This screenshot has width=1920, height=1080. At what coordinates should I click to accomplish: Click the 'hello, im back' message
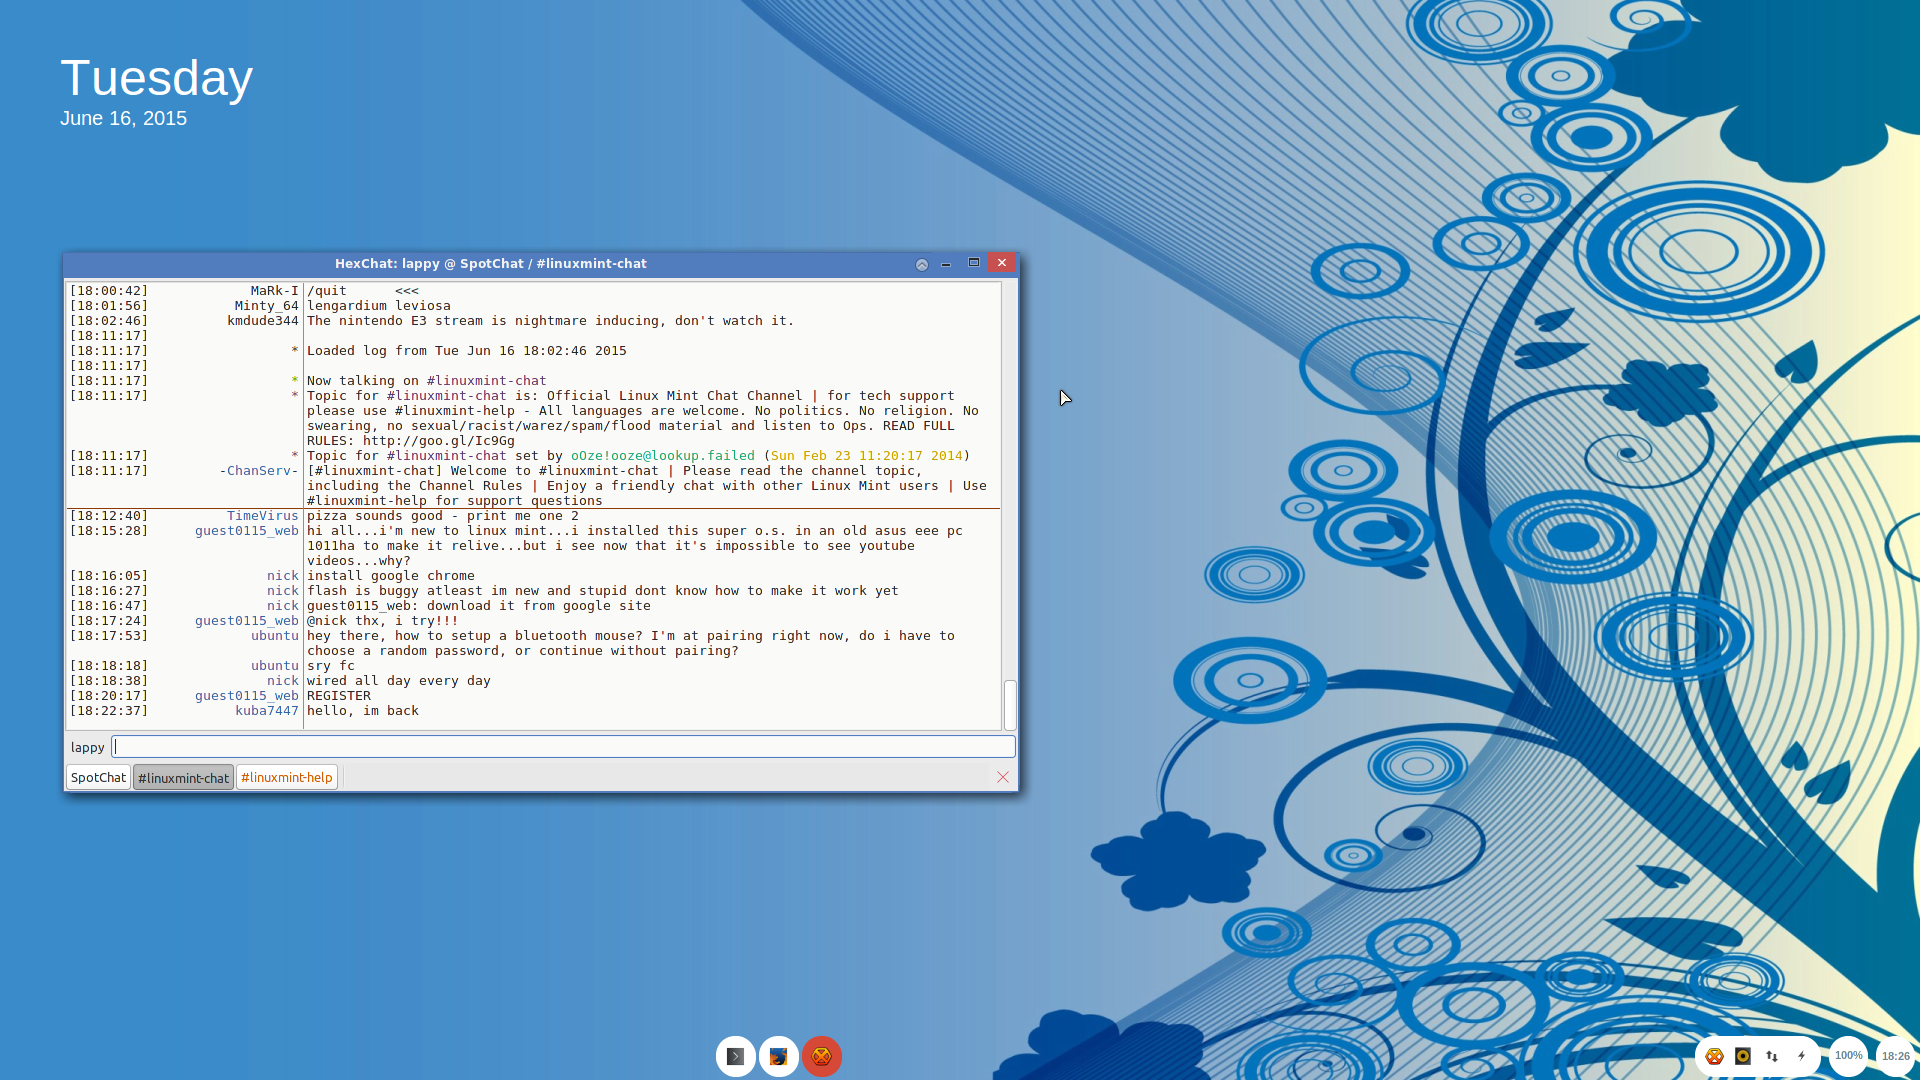coord(363,711)
